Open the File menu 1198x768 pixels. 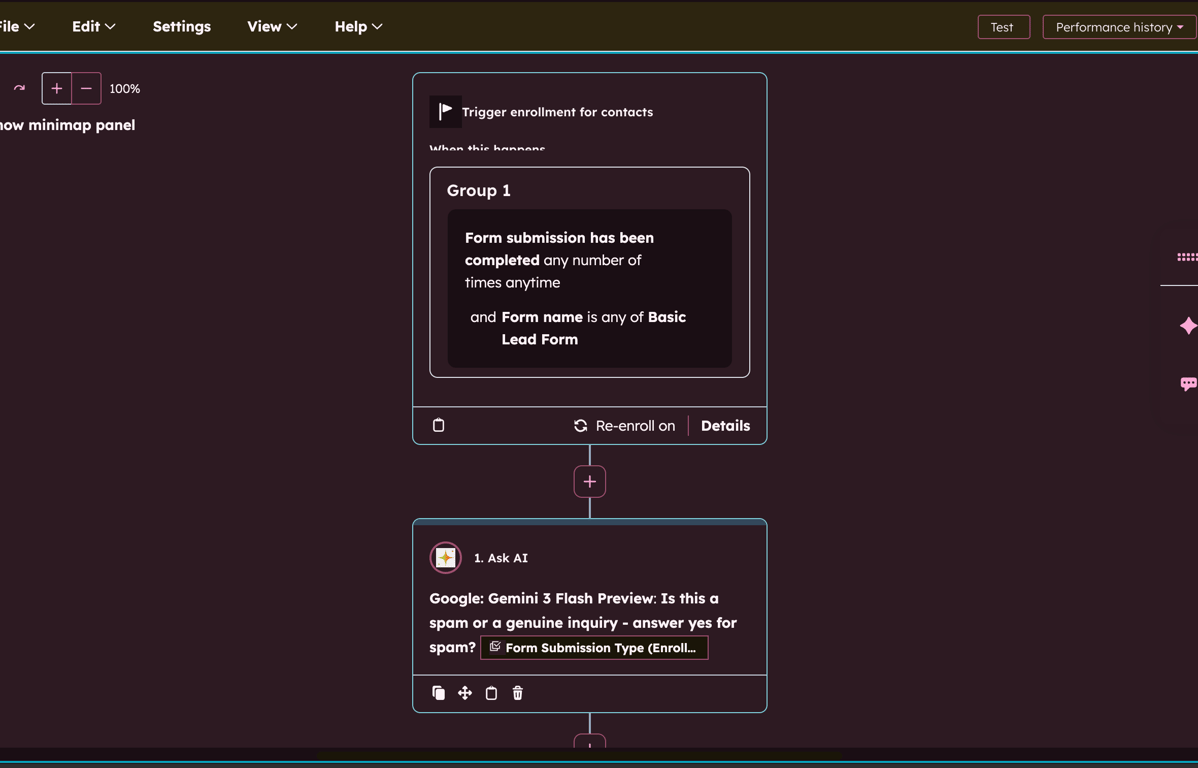(x=14, y=26)
